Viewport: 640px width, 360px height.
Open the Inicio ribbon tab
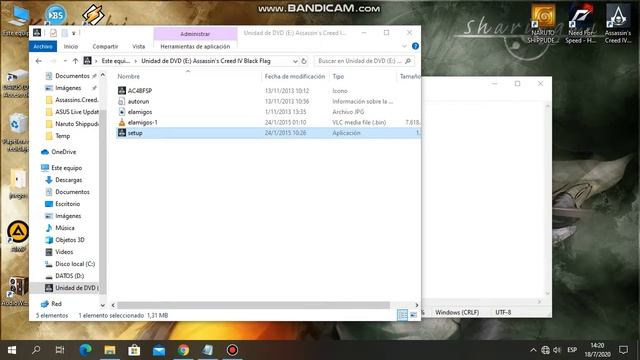tap(71, 47)
